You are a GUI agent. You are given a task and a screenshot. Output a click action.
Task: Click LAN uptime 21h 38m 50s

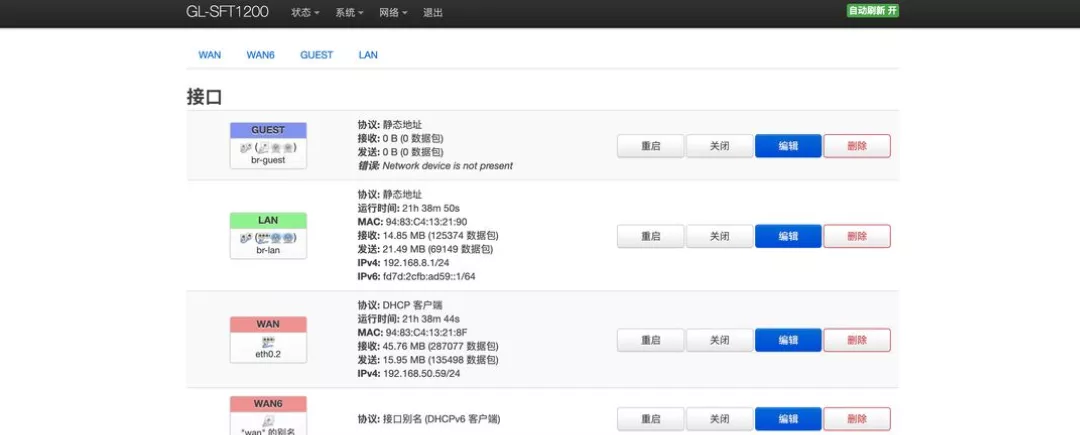point(430,208)
